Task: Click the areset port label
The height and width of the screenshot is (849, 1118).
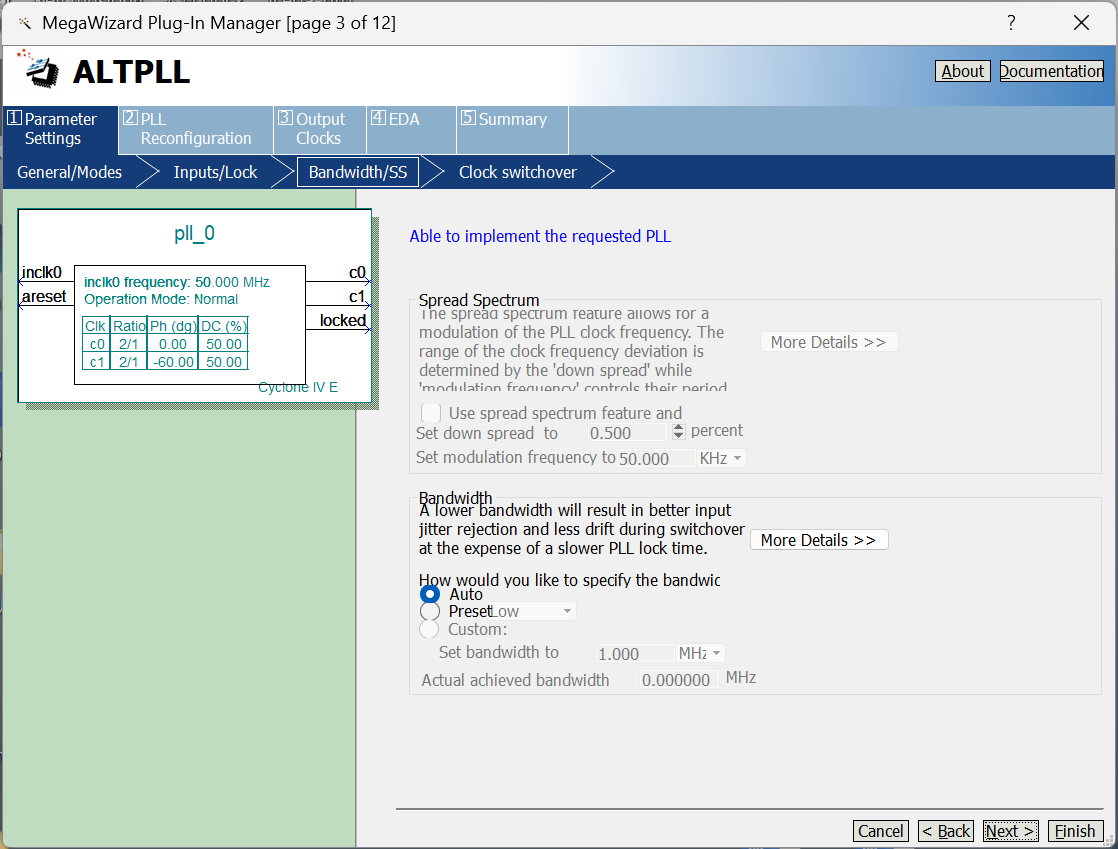Action: click(x=44, y=297)
